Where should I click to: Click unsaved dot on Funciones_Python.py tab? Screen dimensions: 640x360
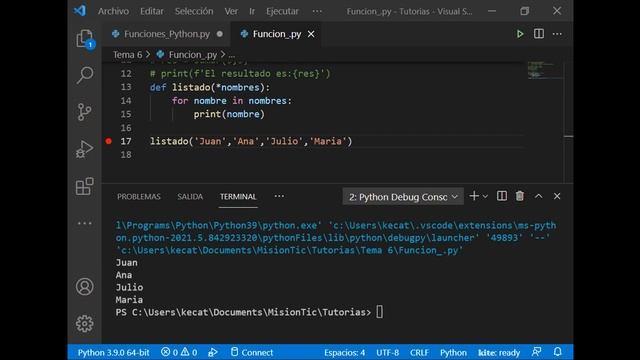(x=220, y=34)
